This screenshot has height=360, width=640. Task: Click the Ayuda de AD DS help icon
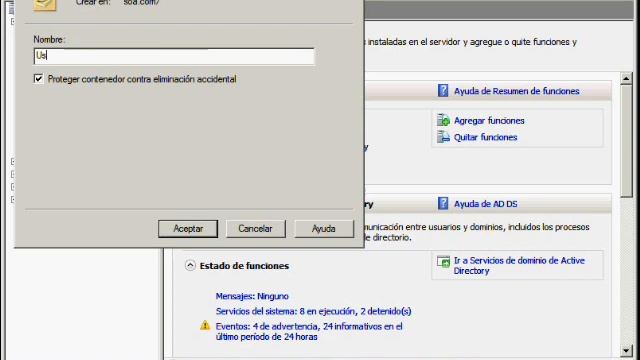click(x=443, y=203)
